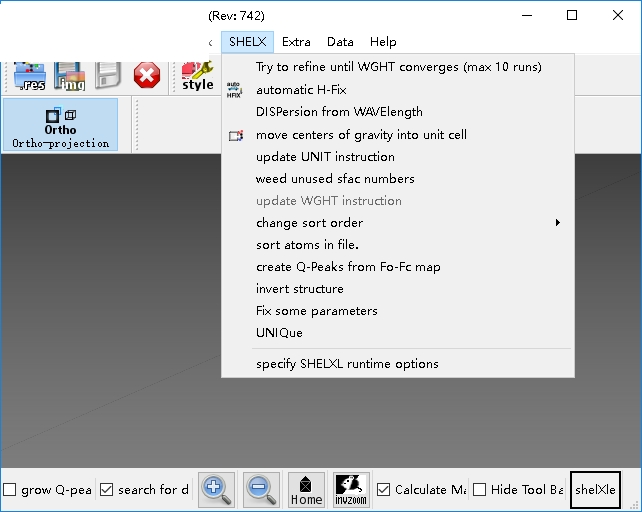Click the menu bar scroll-left chevron

coord(211,43)
